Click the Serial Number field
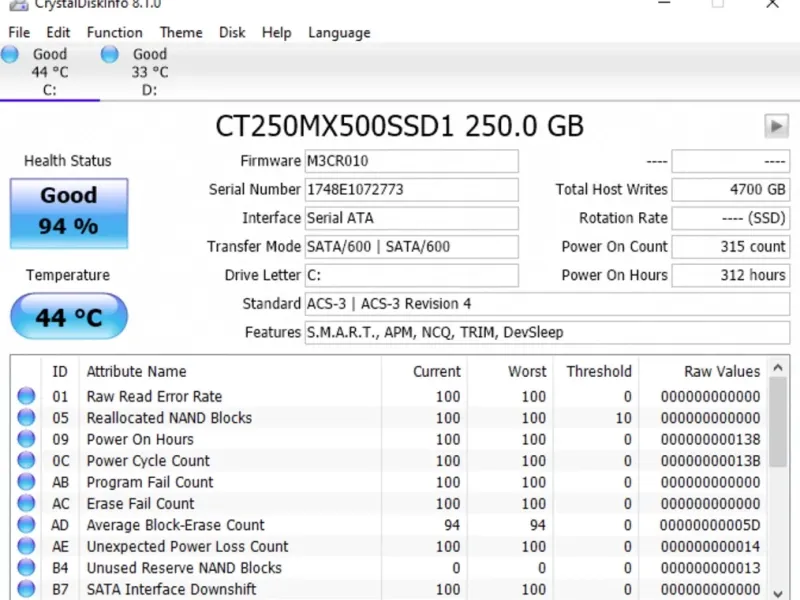This screenshot has height=600, width=800. 412,190
